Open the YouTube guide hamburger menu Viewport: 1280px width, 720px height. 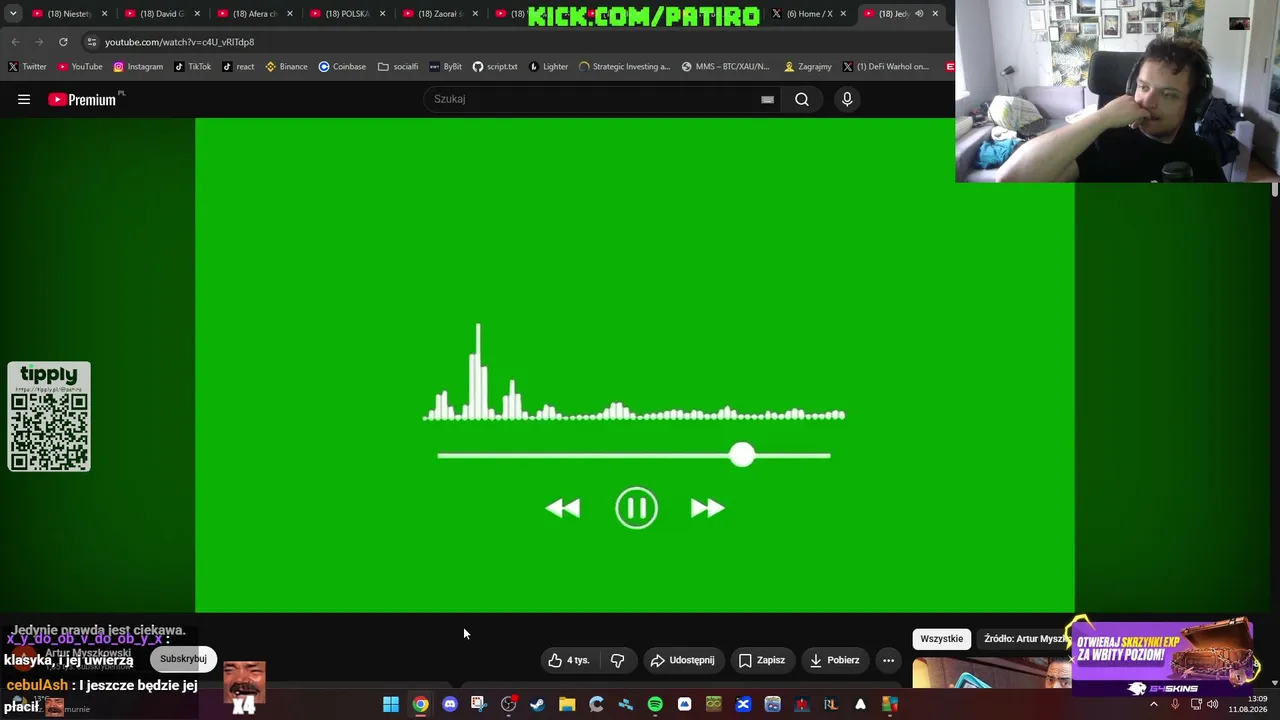[x=24, y=99]
